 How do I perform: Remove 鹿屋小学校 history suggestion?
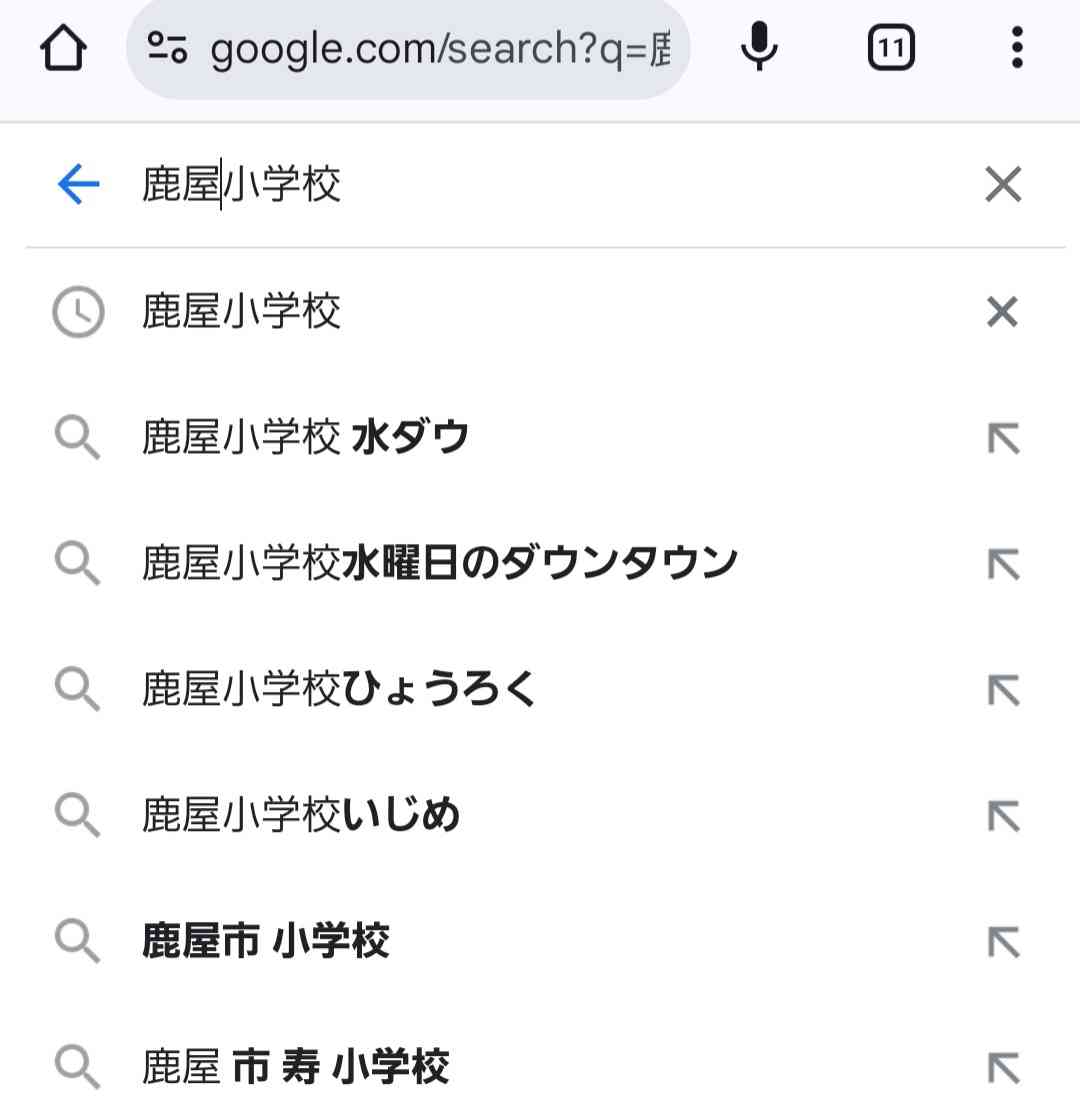tap(1002, 312)
